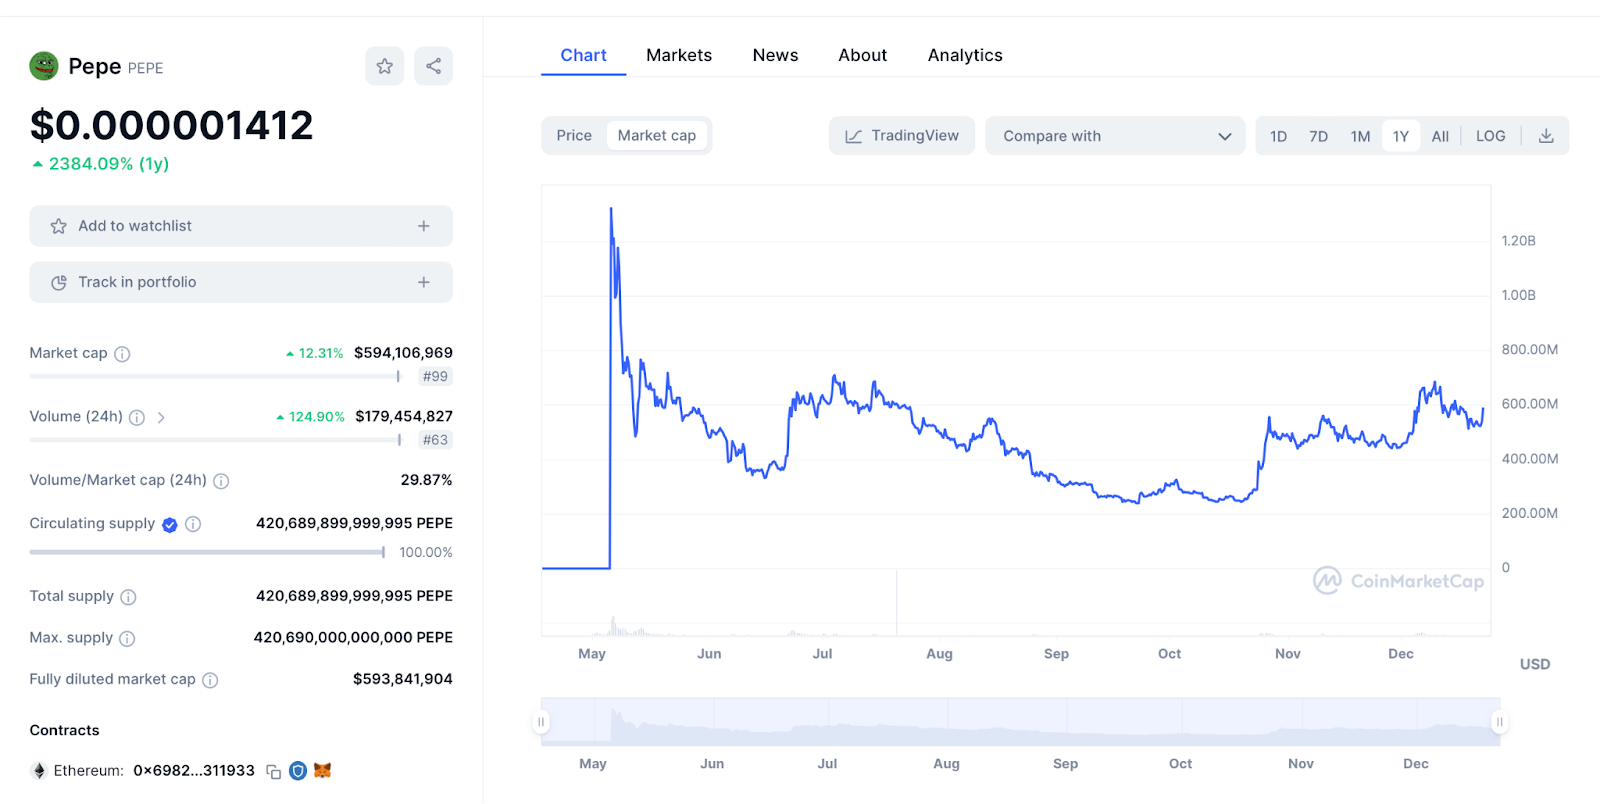Screen dimensions: 1600x804
Task: Open the Compare with dropdown
Action: (x=1115, y=136)
